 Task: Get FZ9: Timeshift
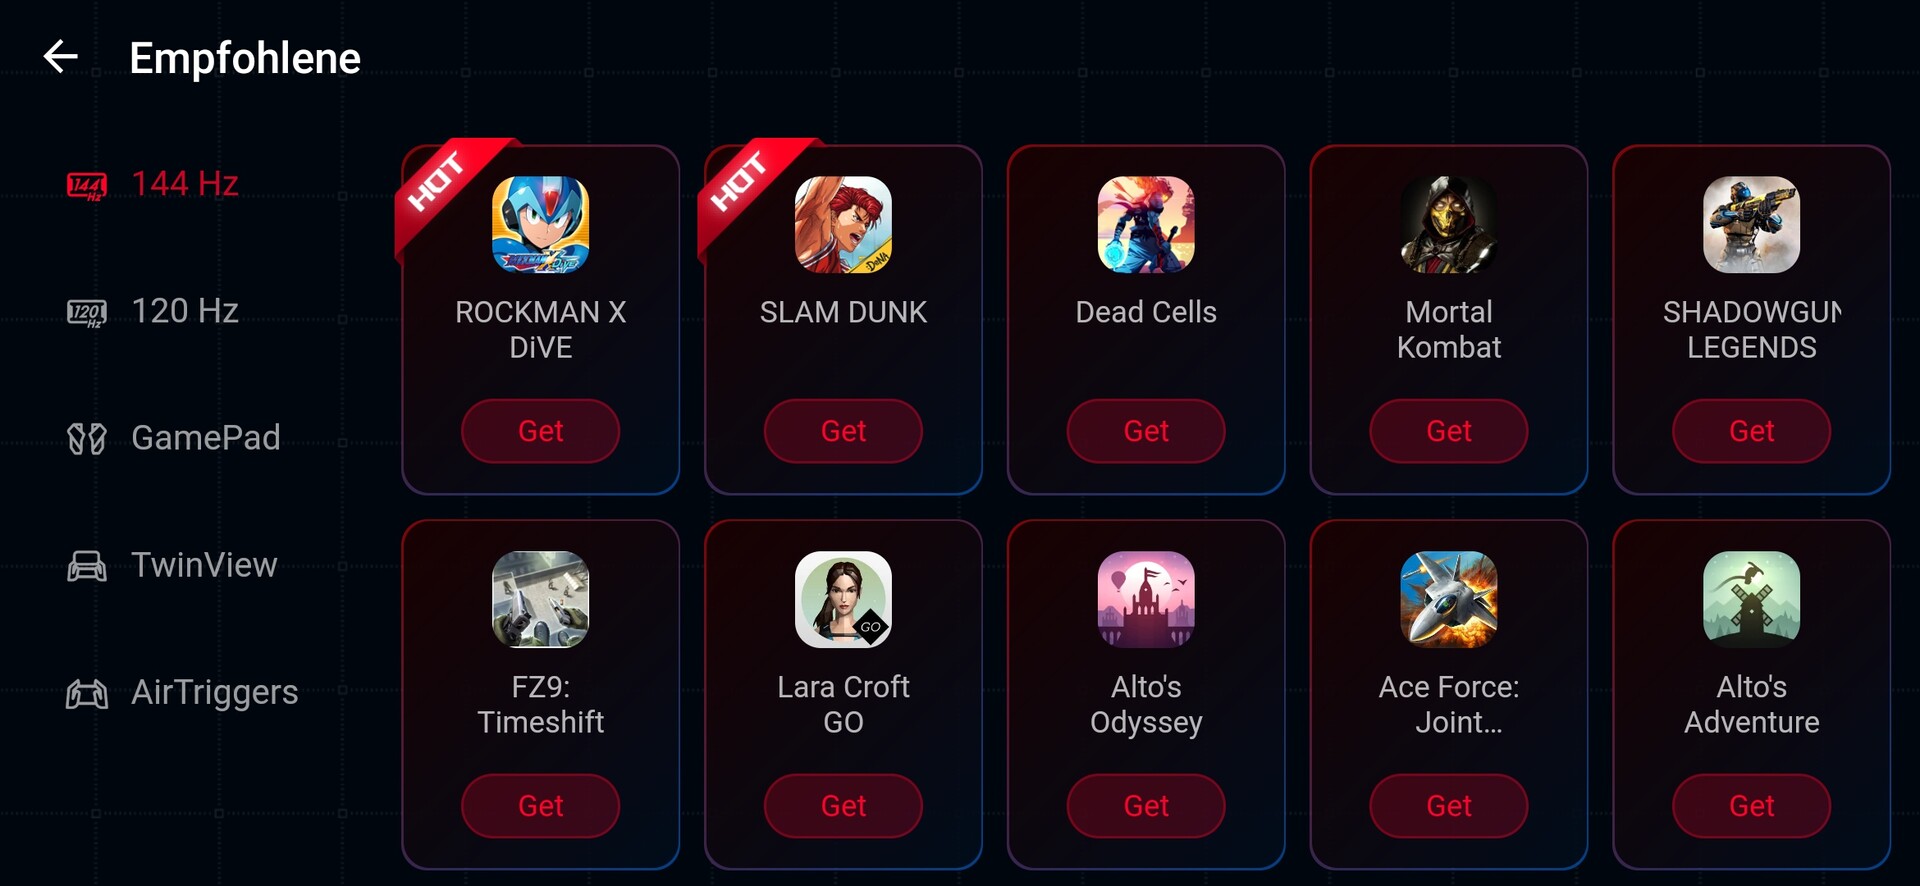(x=541, y=806)
